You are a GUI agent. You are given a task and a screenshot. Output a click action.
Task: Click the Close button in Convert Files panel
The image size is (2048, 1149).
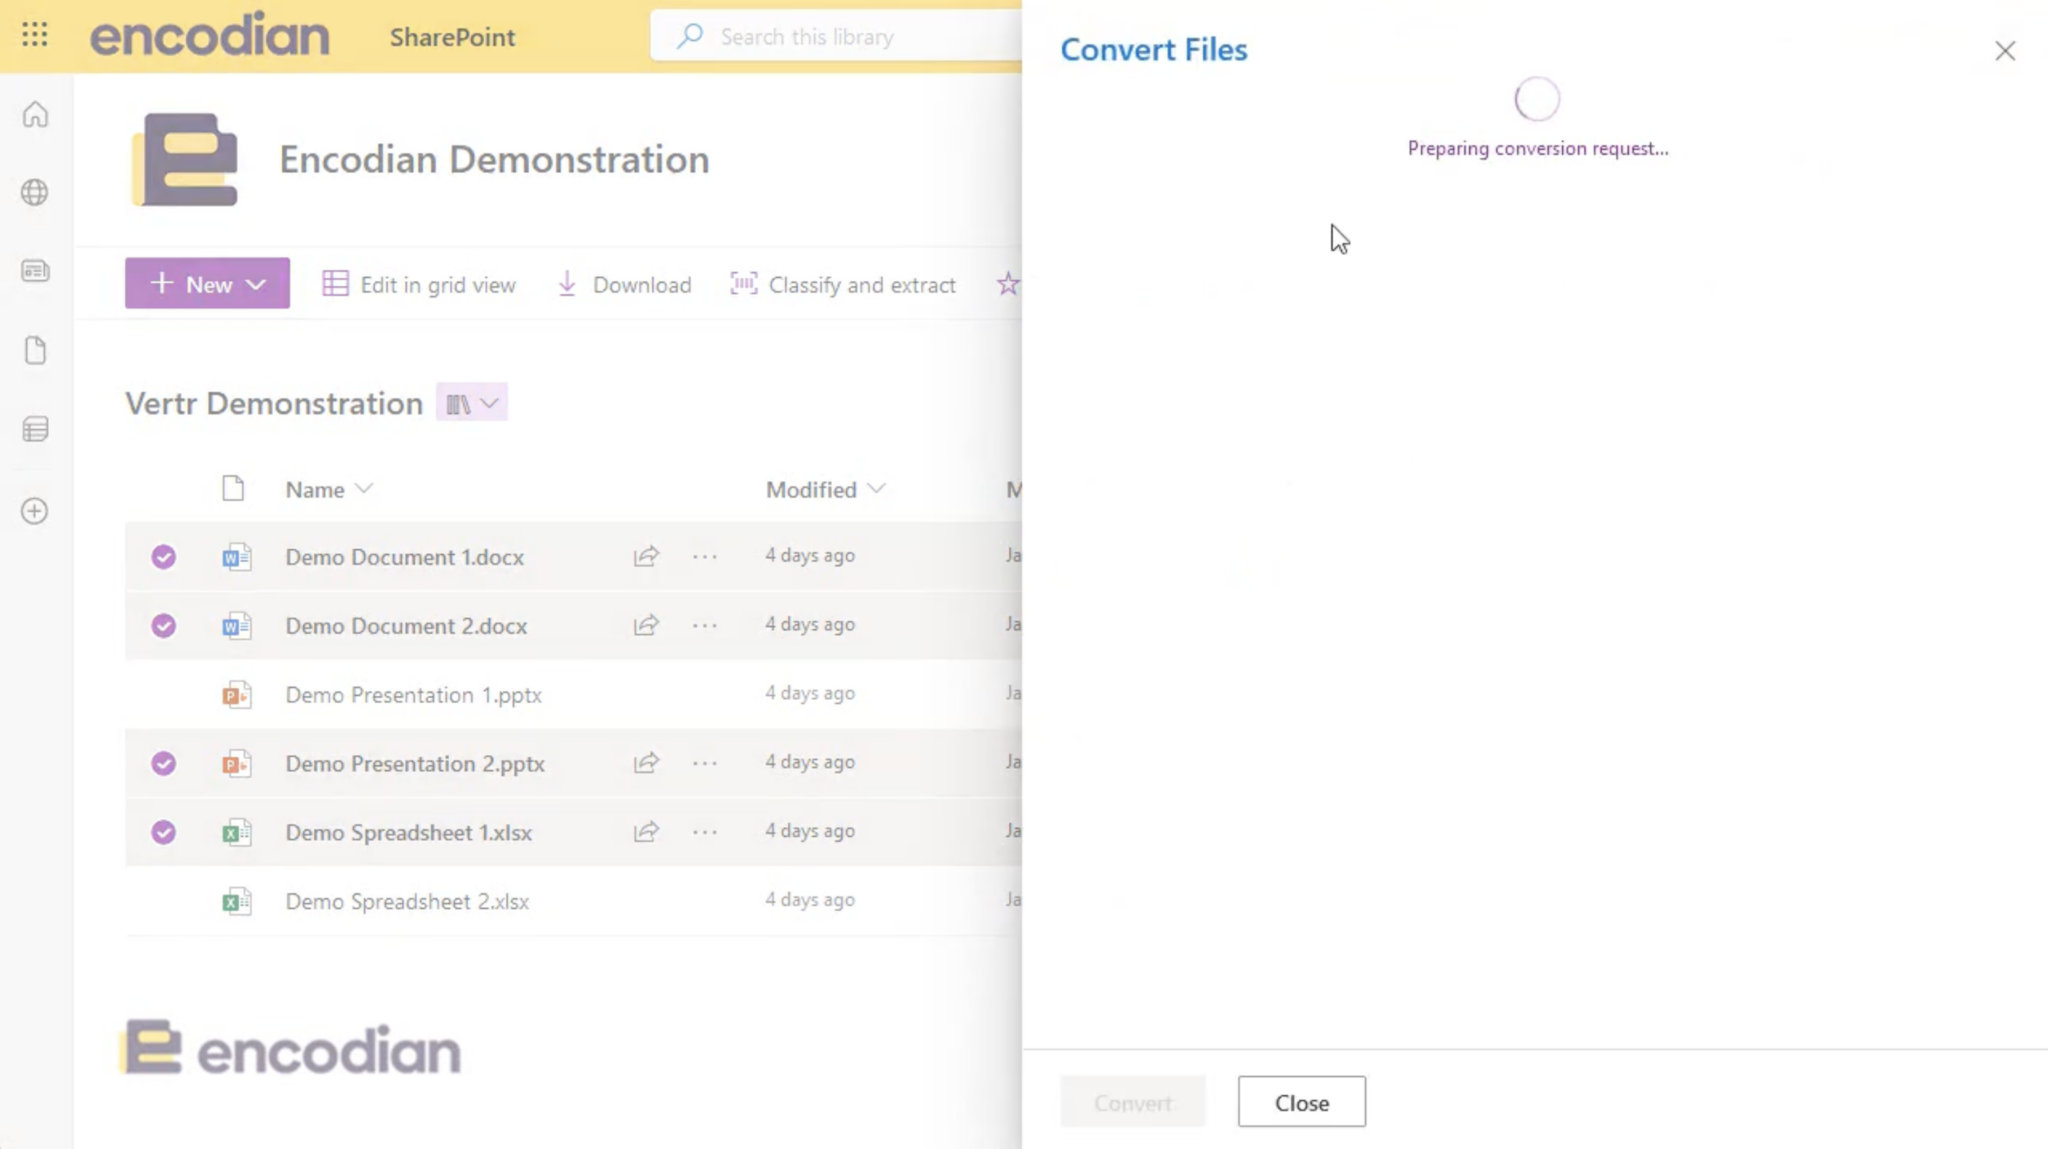click(x=1301, y=1102)
